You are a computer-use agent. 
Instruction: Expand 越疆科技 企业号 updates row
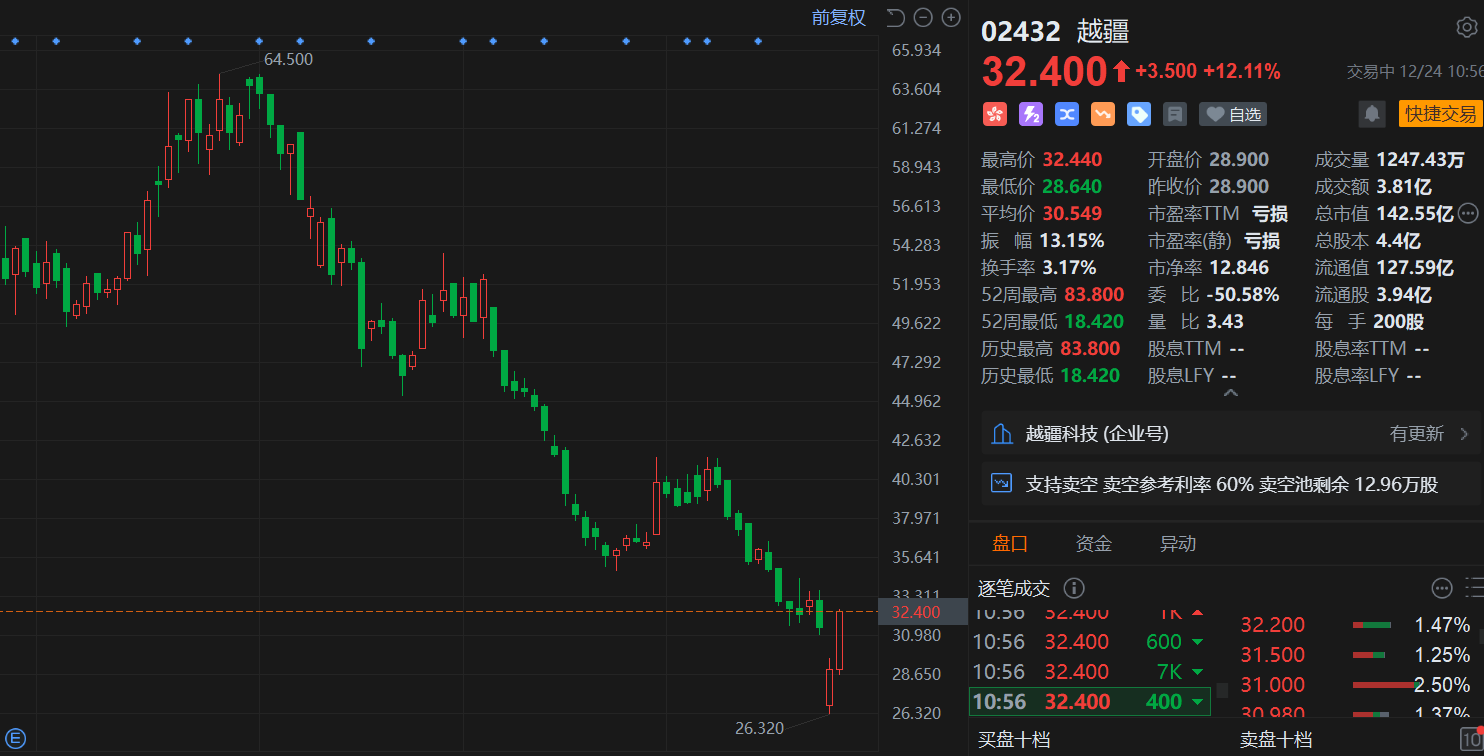(x=1231, y=433)
